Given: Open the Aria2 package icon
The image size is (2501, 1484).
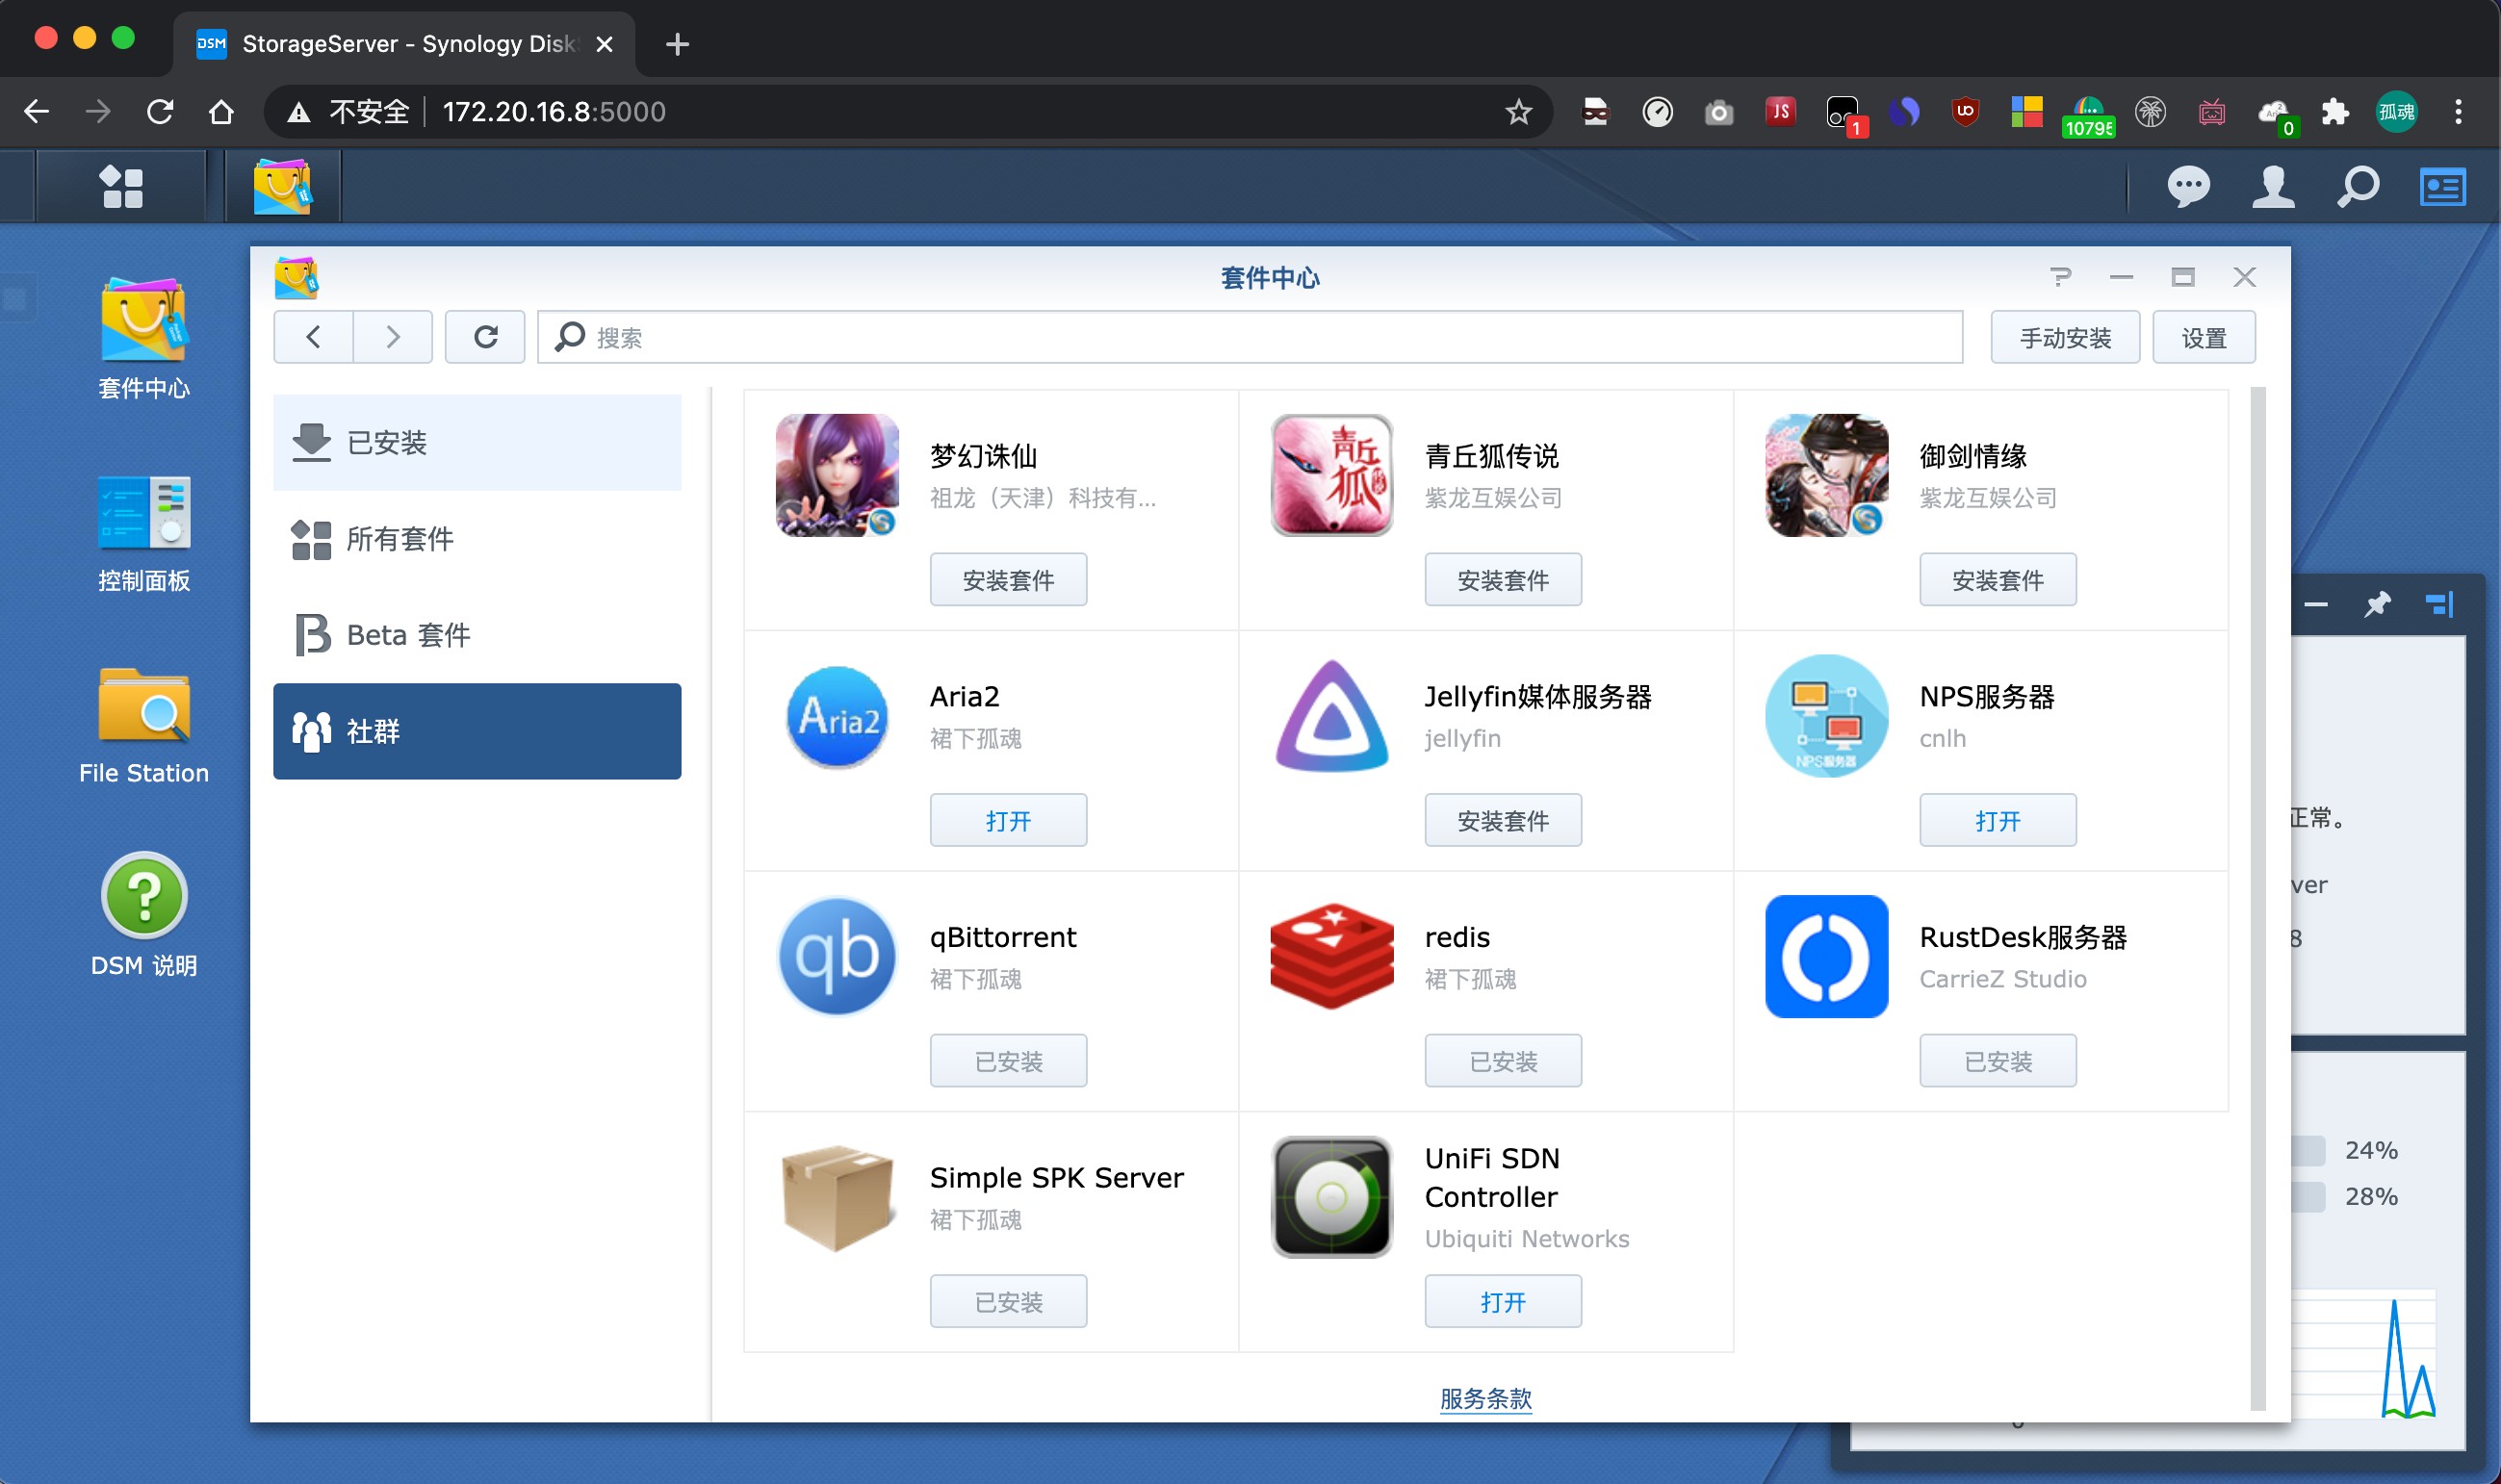Looking at the screenshot, I should 837,716.
